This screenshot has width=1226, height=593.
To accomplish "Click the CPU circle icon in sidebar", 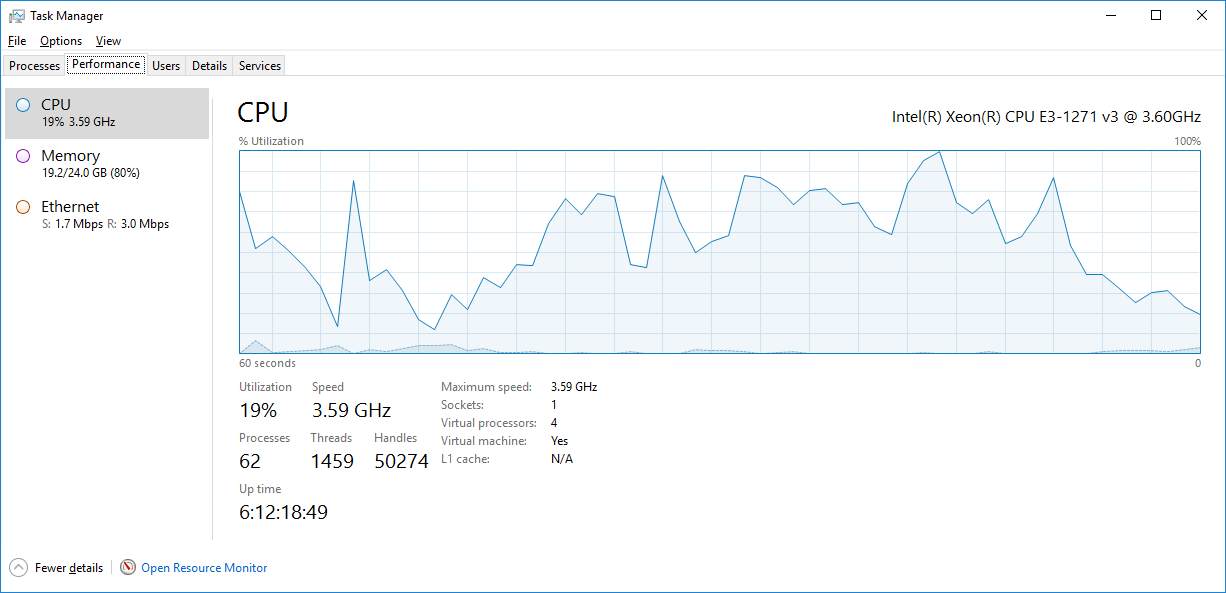I will click(x=23, y=105).
